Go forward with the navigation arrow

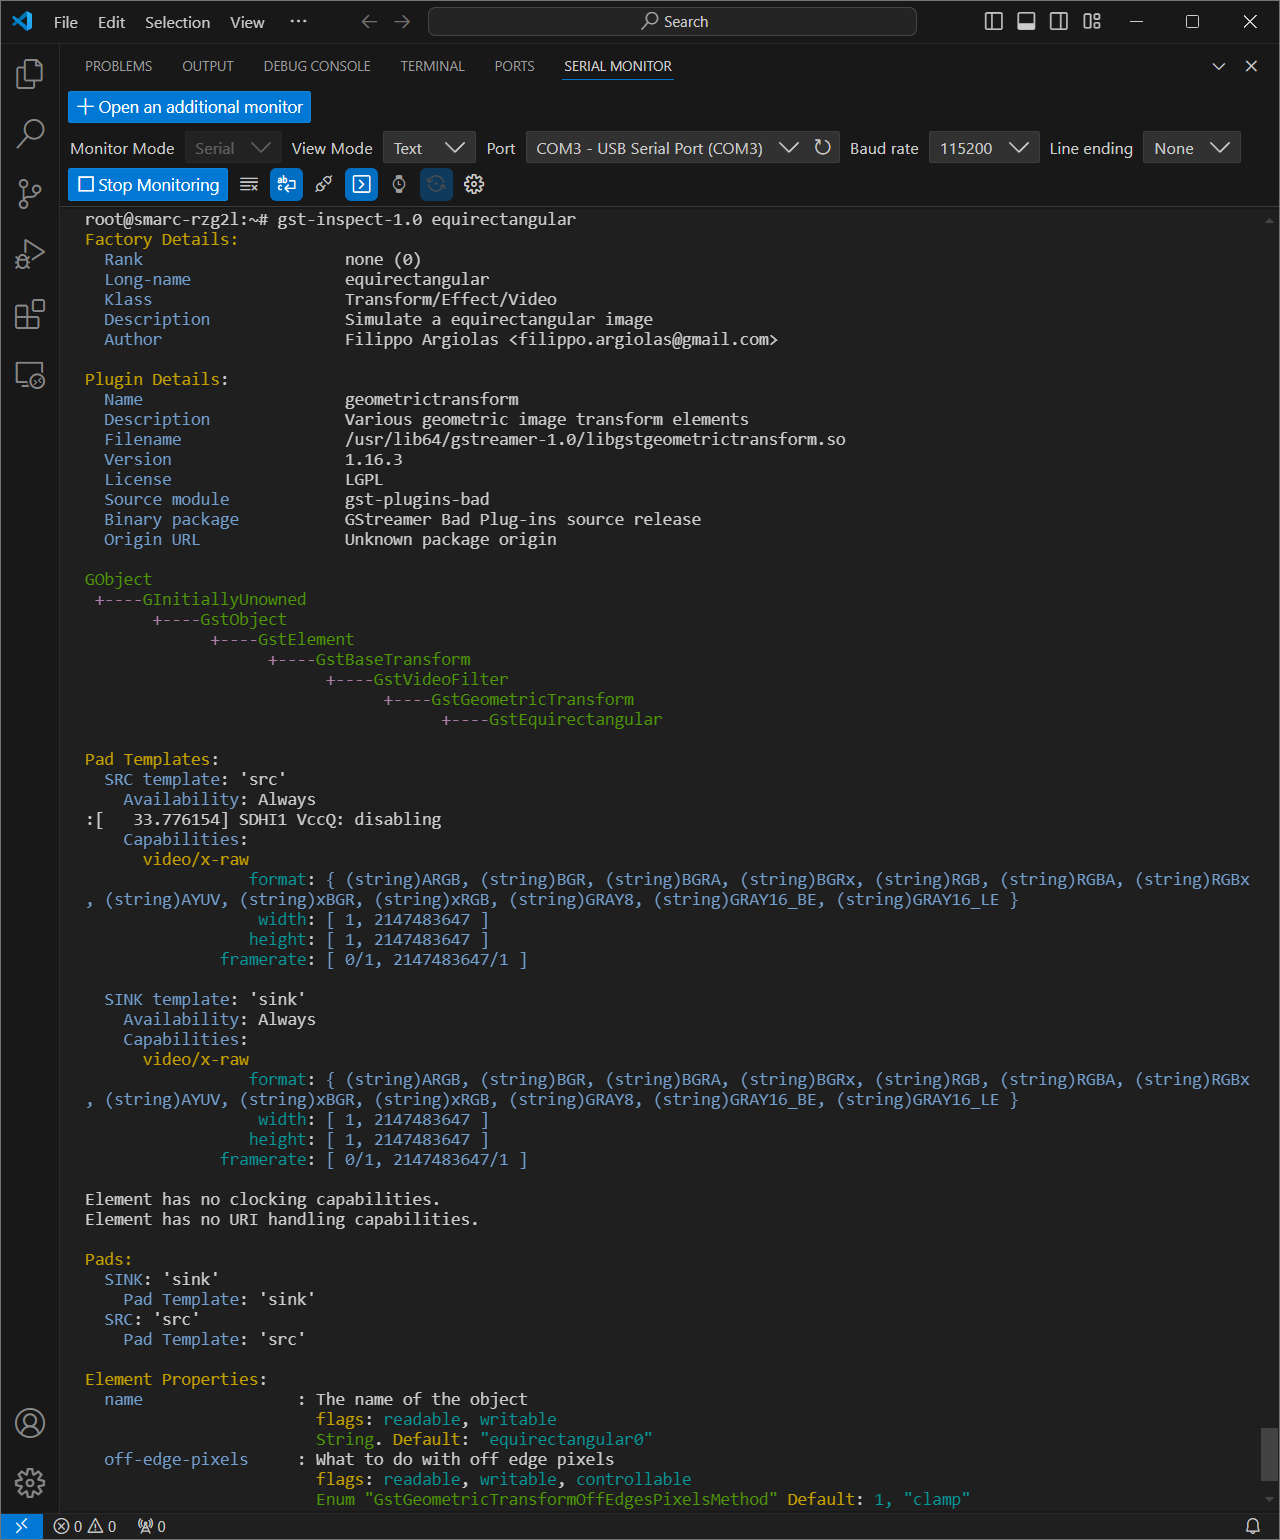point(402,22)
